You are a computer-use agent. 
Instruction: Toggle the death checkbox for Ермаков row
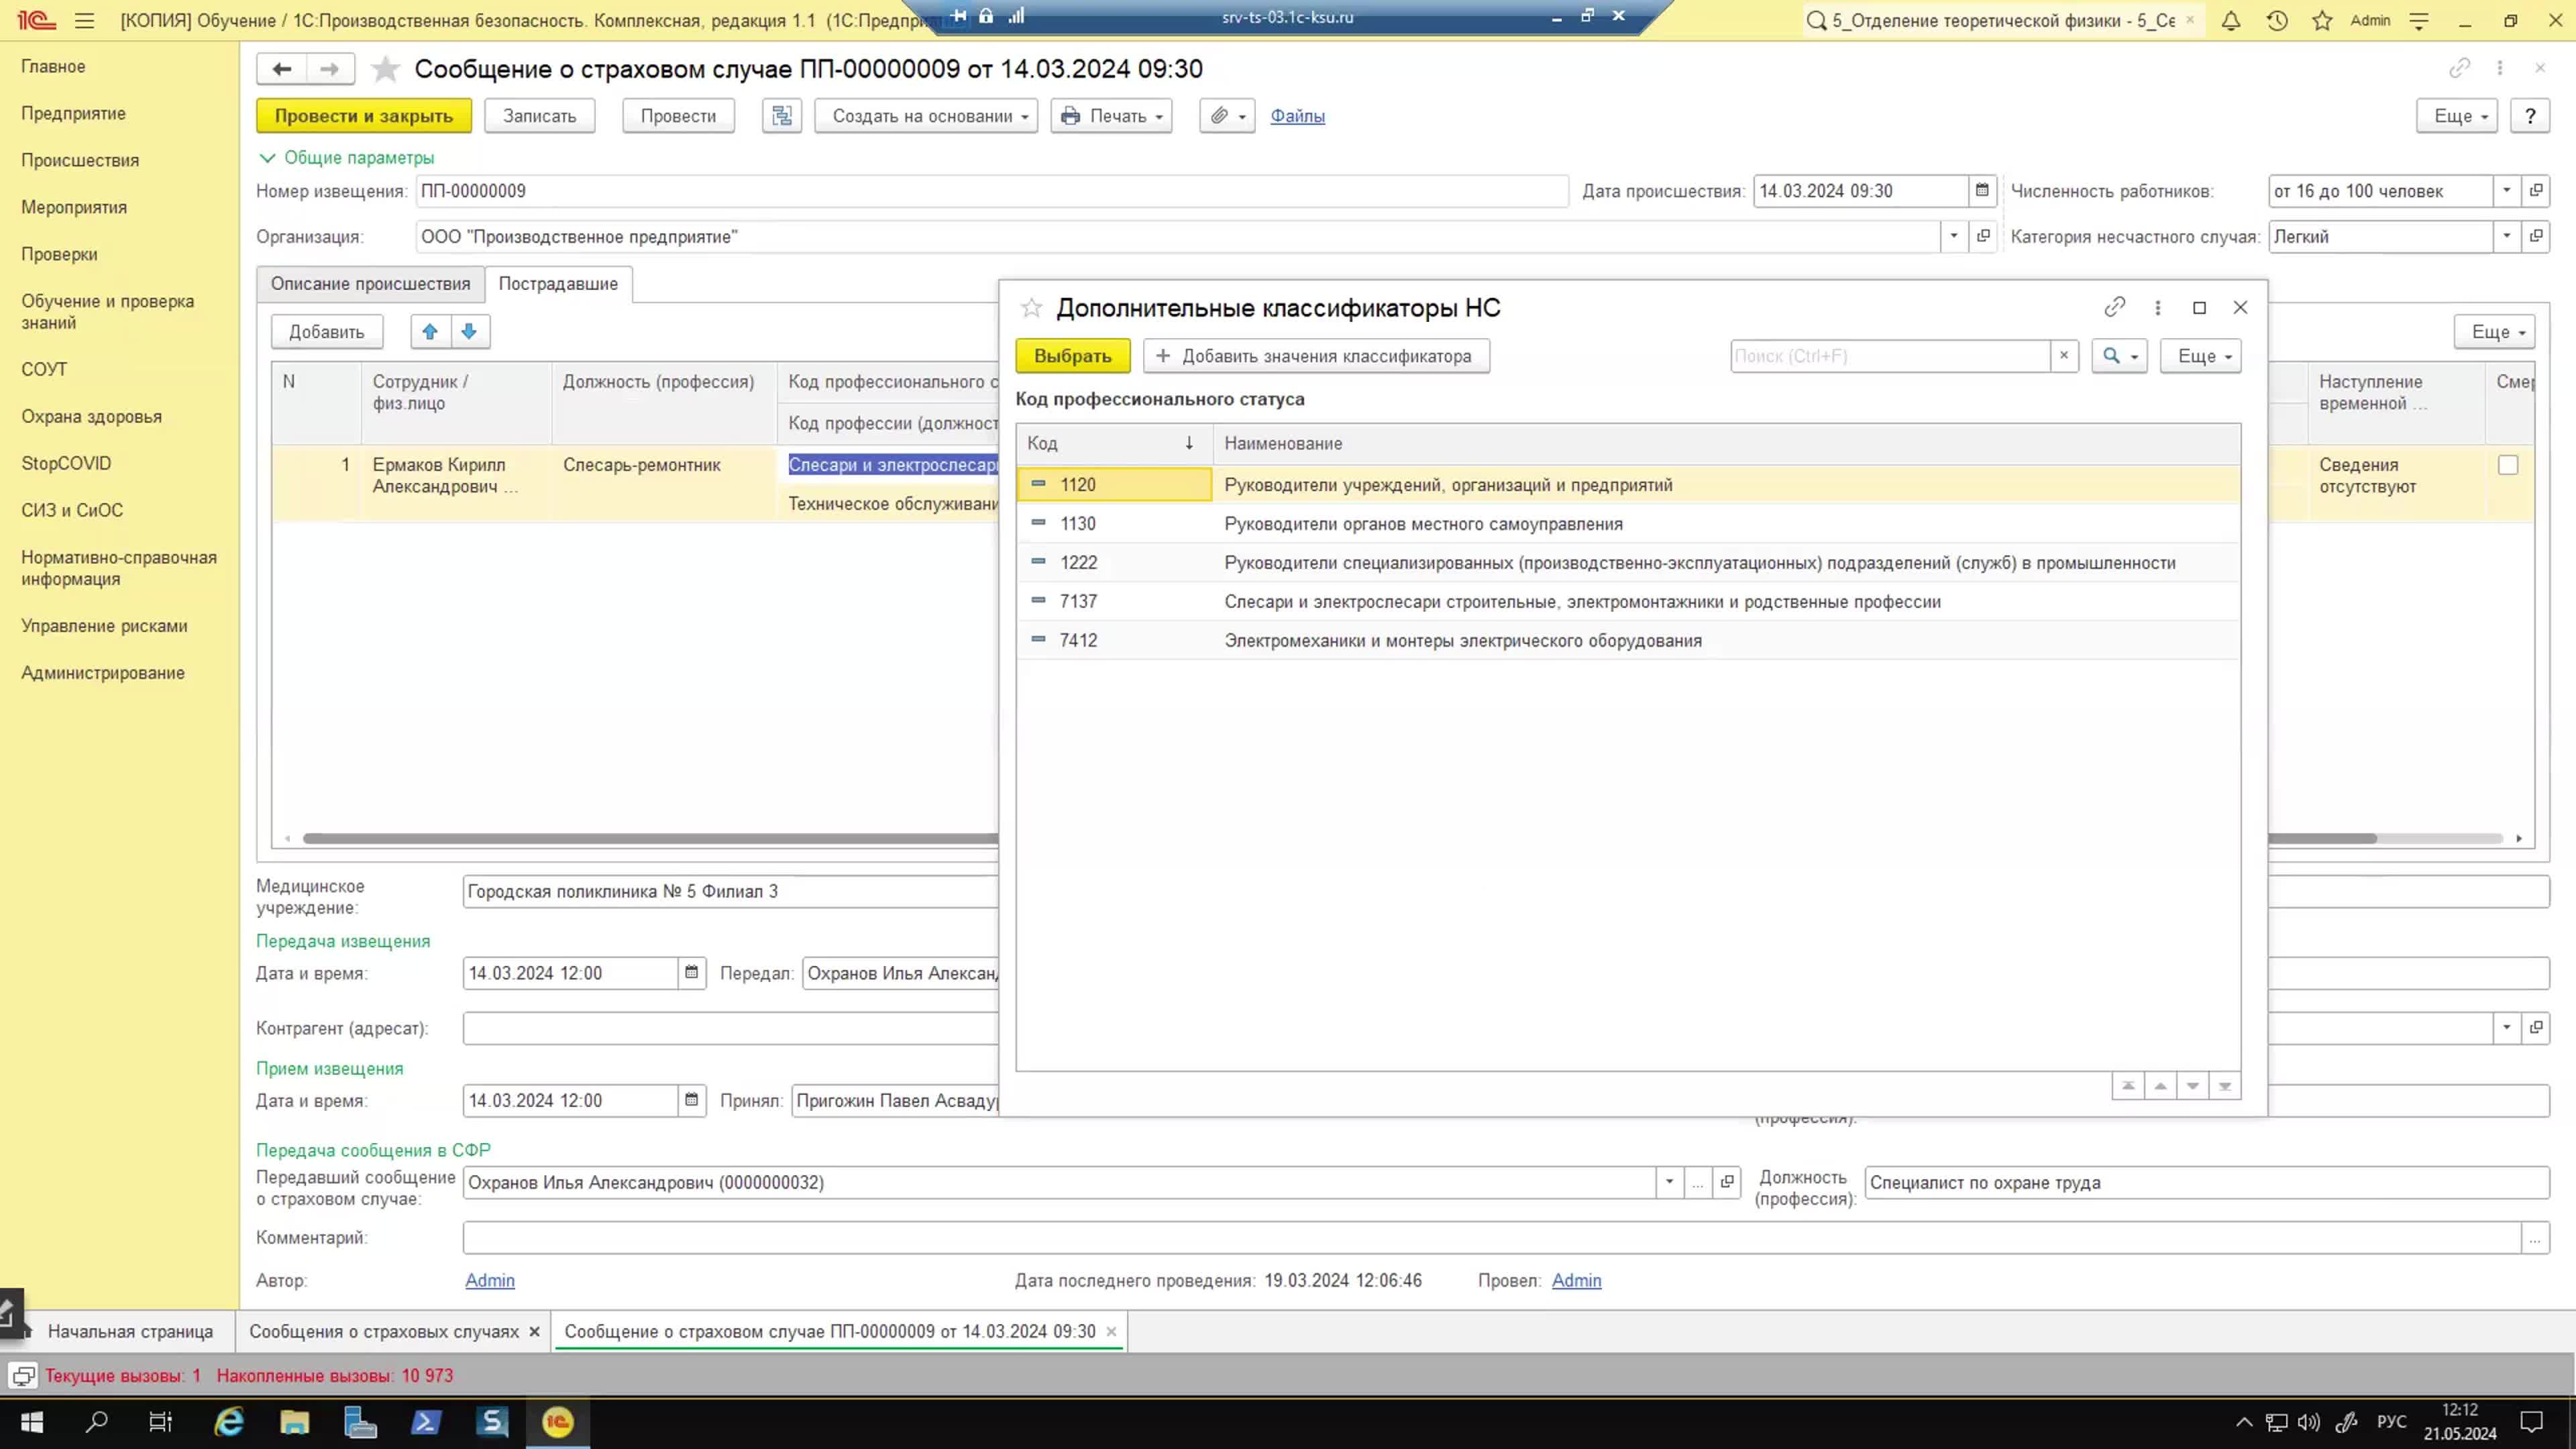2508,465
